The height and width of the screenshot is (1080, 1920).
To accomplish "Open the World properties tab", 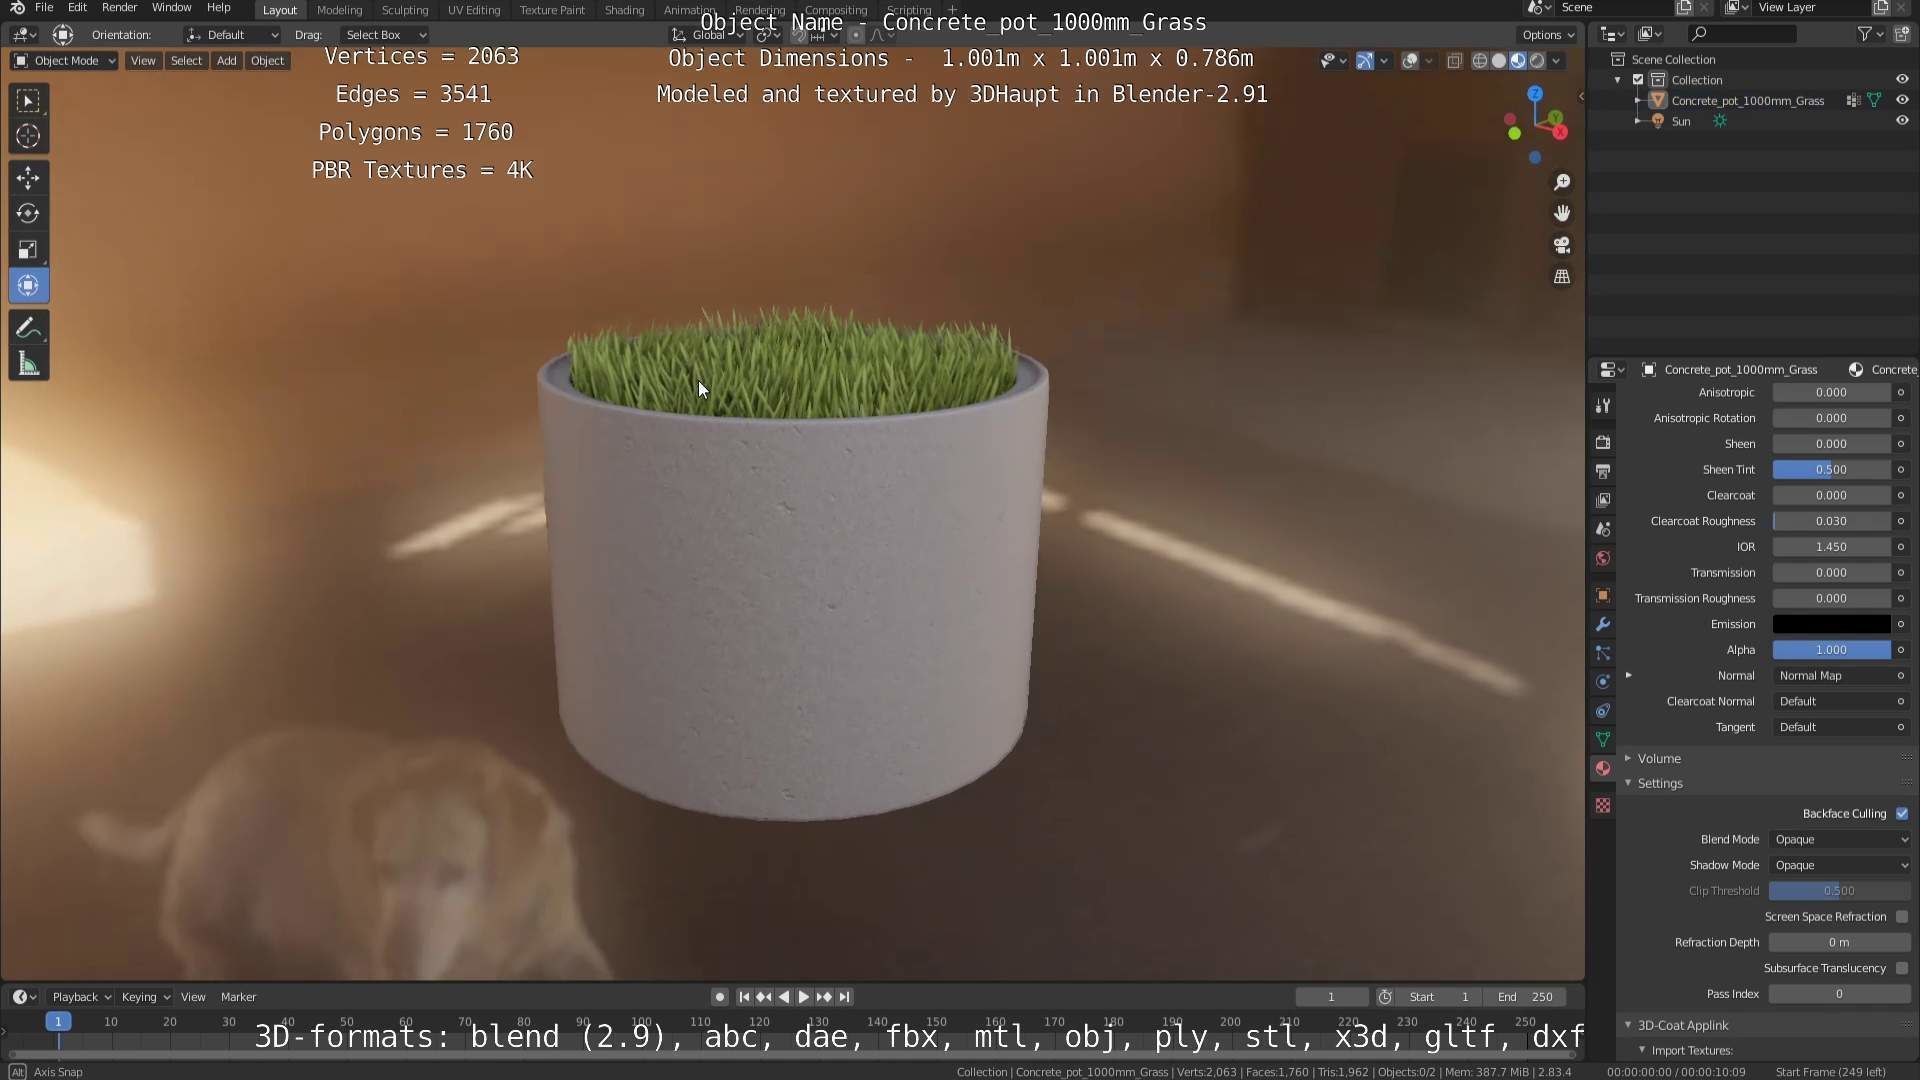I will click(1603, 558).
